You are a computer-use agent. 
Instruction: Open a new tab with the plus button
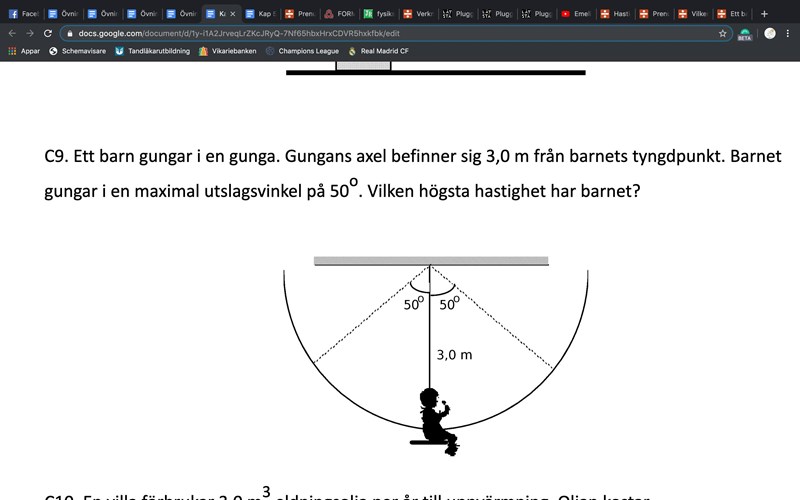point(765,14)
